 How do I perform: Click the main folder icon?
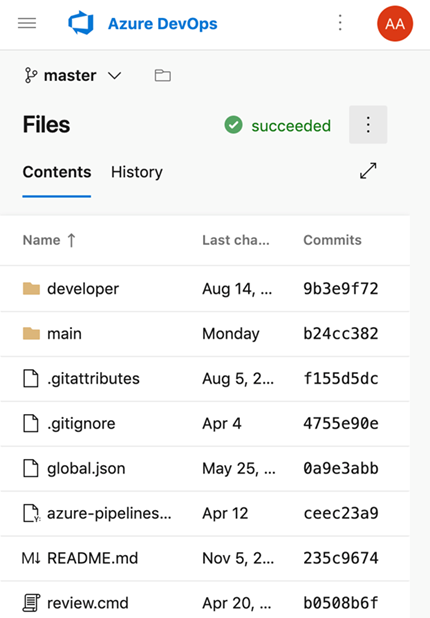[x=31, y=333]
